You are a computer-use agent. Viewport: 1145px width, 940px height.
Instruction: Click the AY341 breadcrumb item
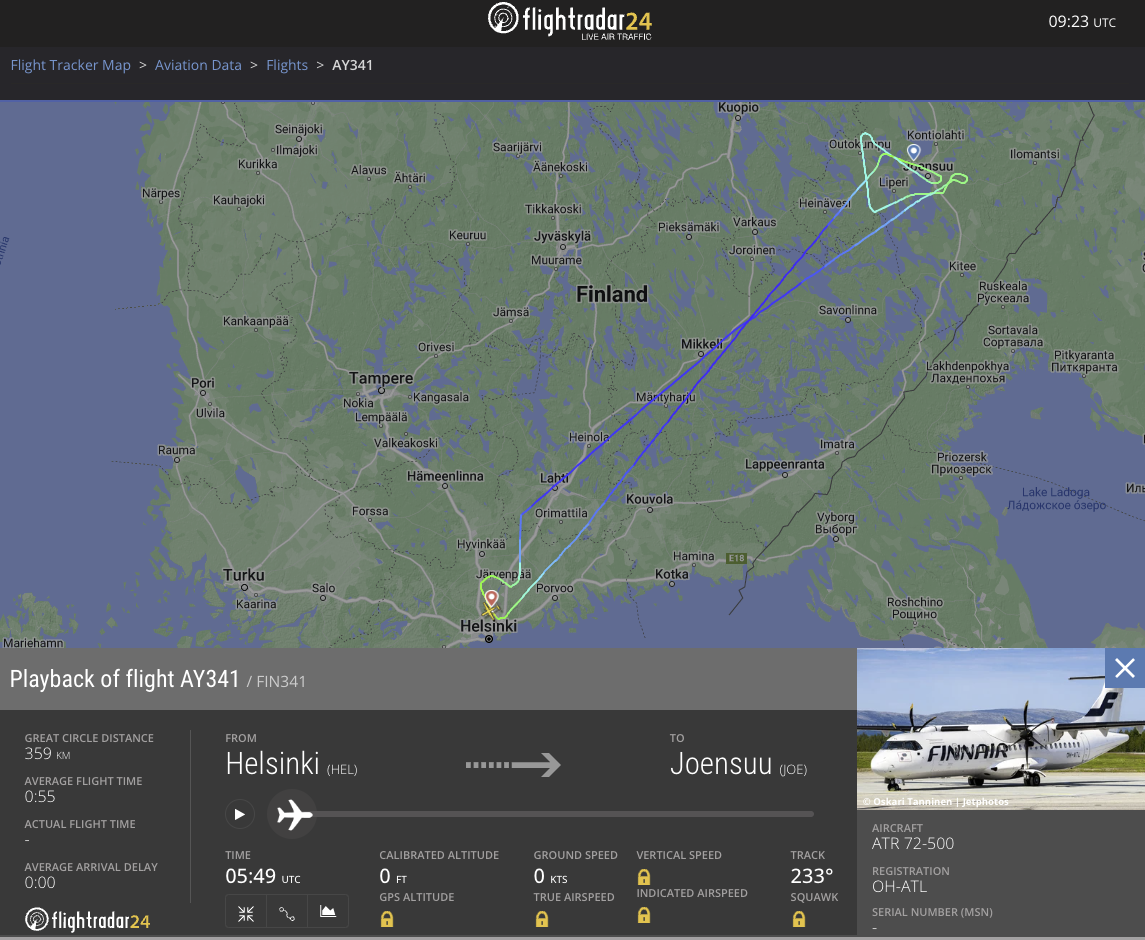[x=353, y=65]
